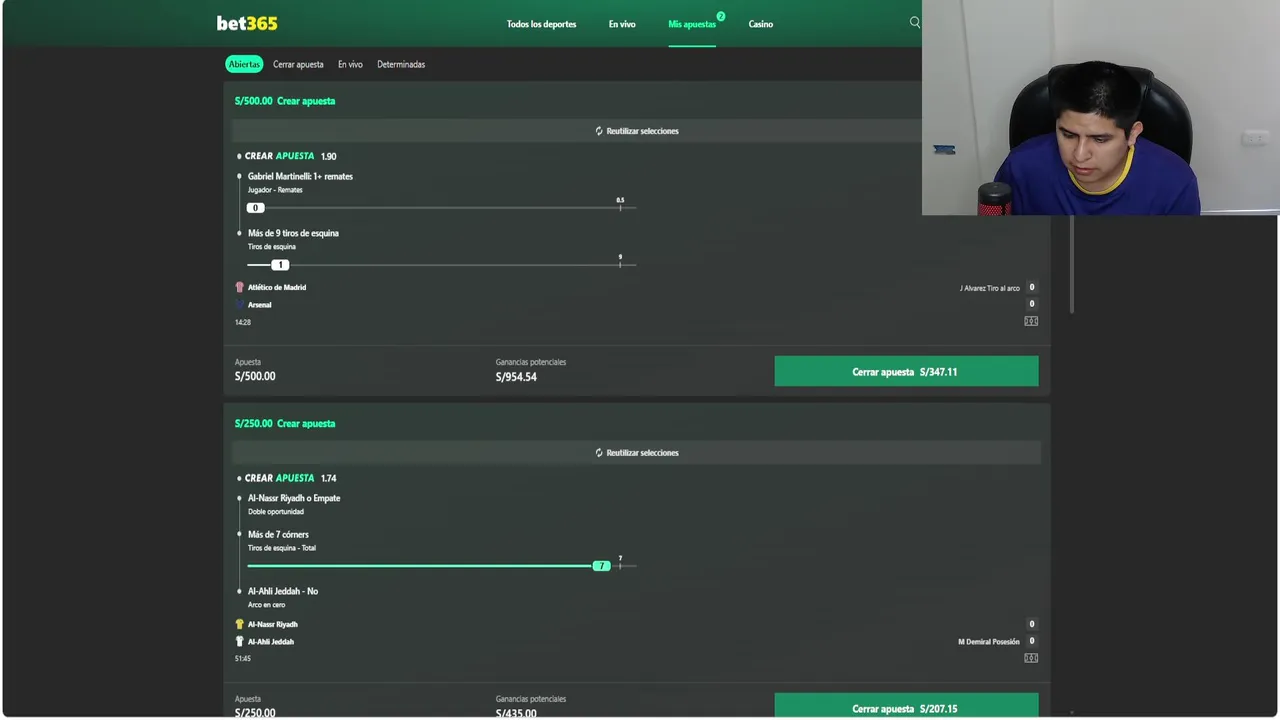
Task: Click Al-Nassr Riyadh o Empate selection
Action: (294, 498)
